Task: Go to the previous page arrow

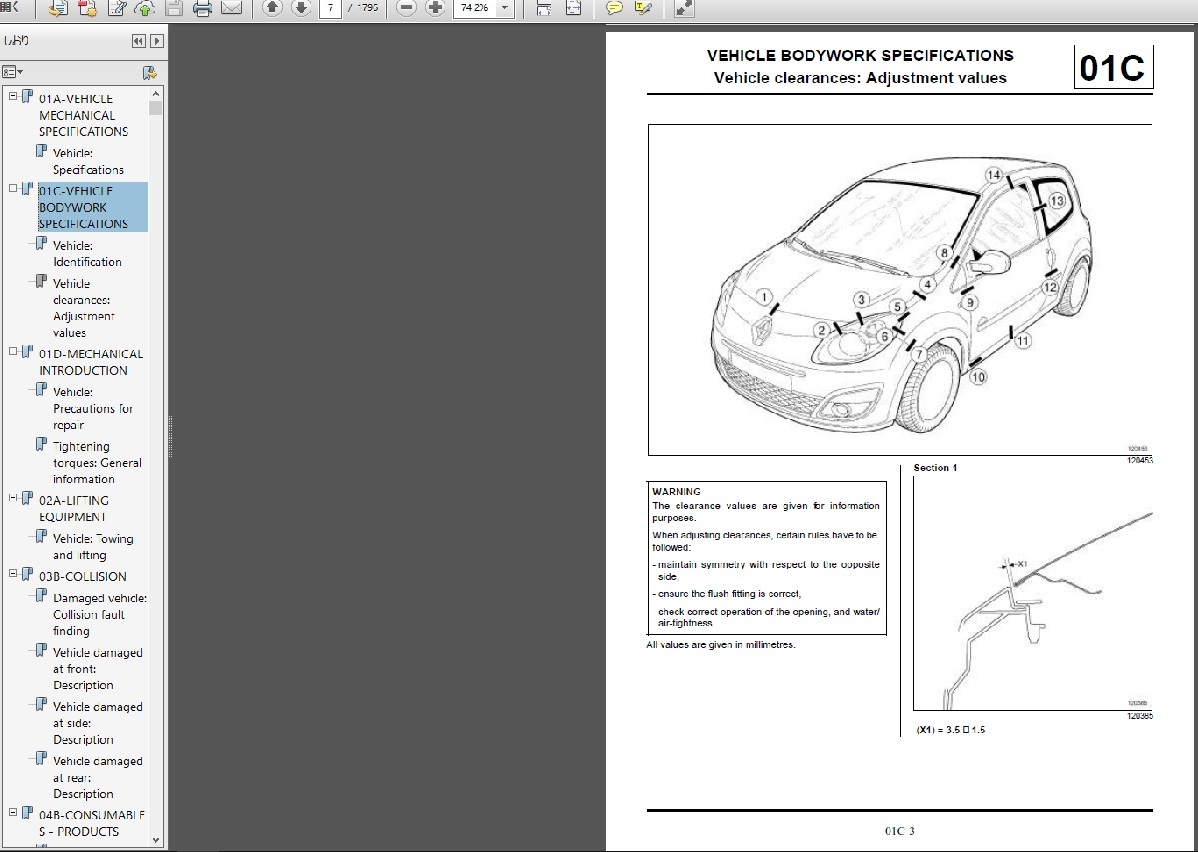Action: pyautogui.click(x=272, y=8)
